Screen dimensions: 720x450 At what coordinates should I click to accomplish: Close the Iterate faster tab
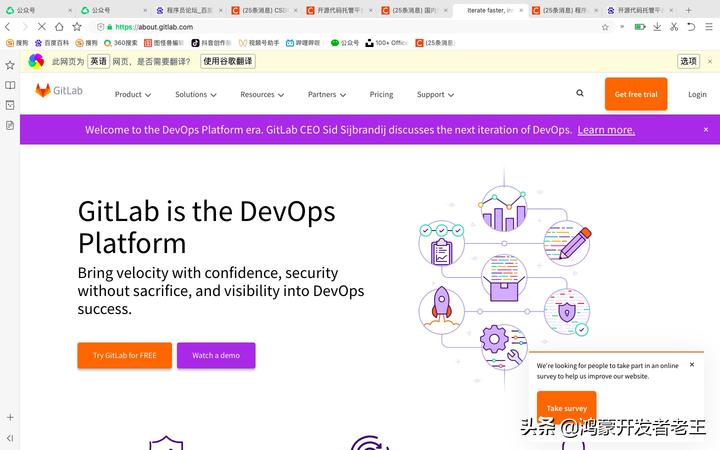521,10
